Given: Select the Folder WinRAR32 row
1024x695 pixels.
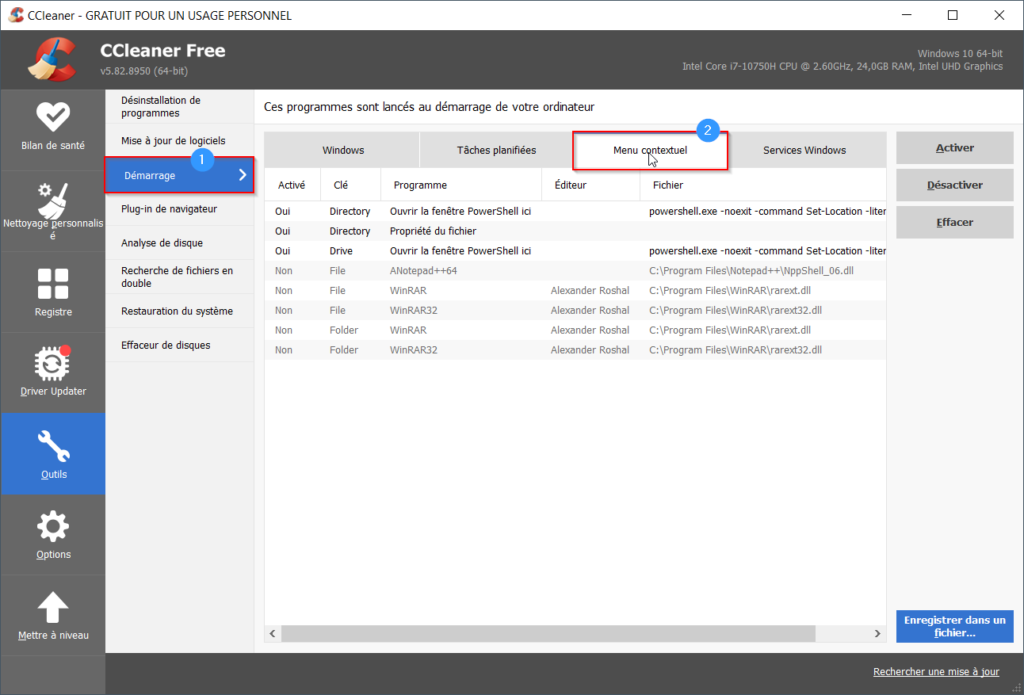Looking at the screenshot, I should [x=575, y=350].
